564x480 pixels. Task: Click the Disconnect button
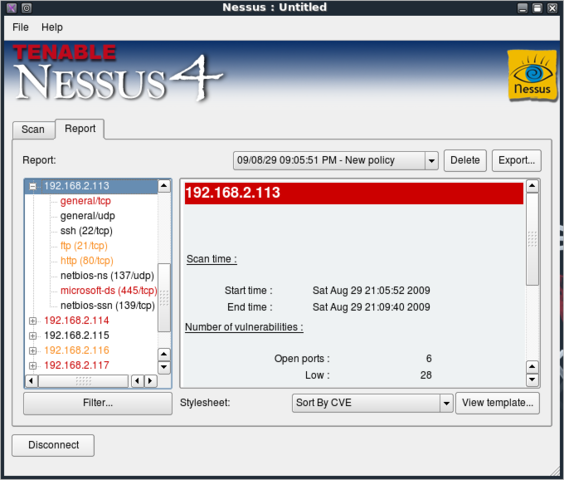coord(53,445)
